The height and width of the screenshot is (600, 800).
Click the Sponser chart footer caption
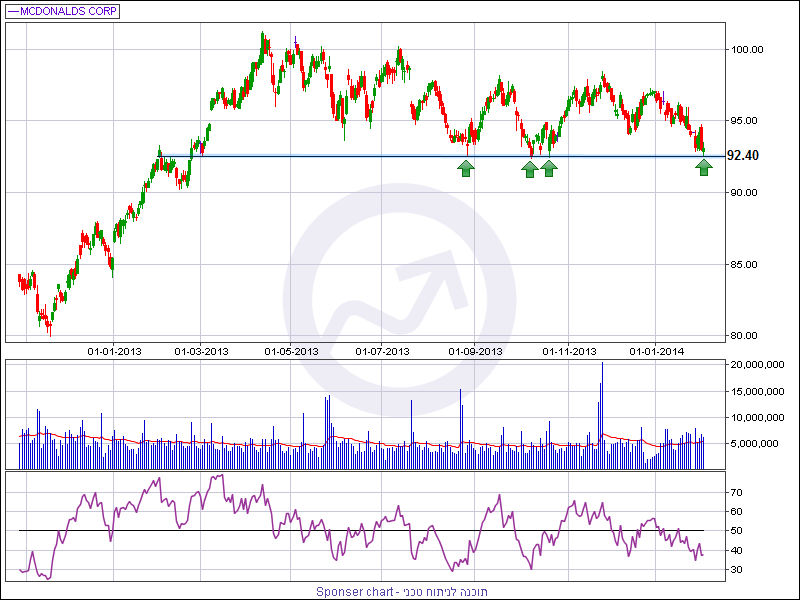tap(402, 592)
